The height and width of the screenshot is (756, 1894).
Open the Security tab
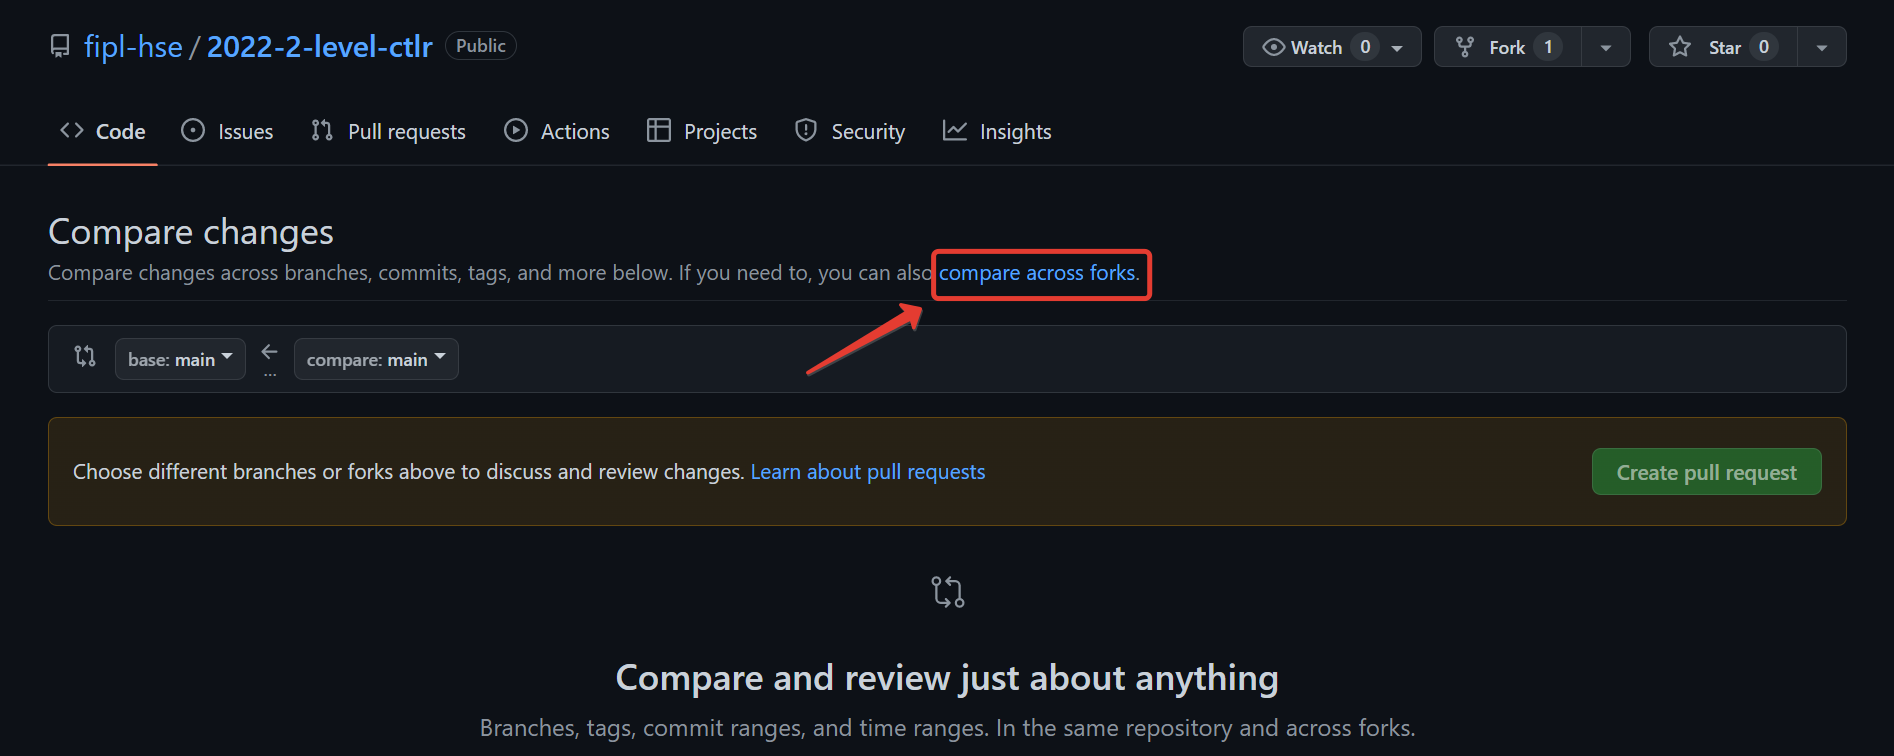(x=850, y=131)
